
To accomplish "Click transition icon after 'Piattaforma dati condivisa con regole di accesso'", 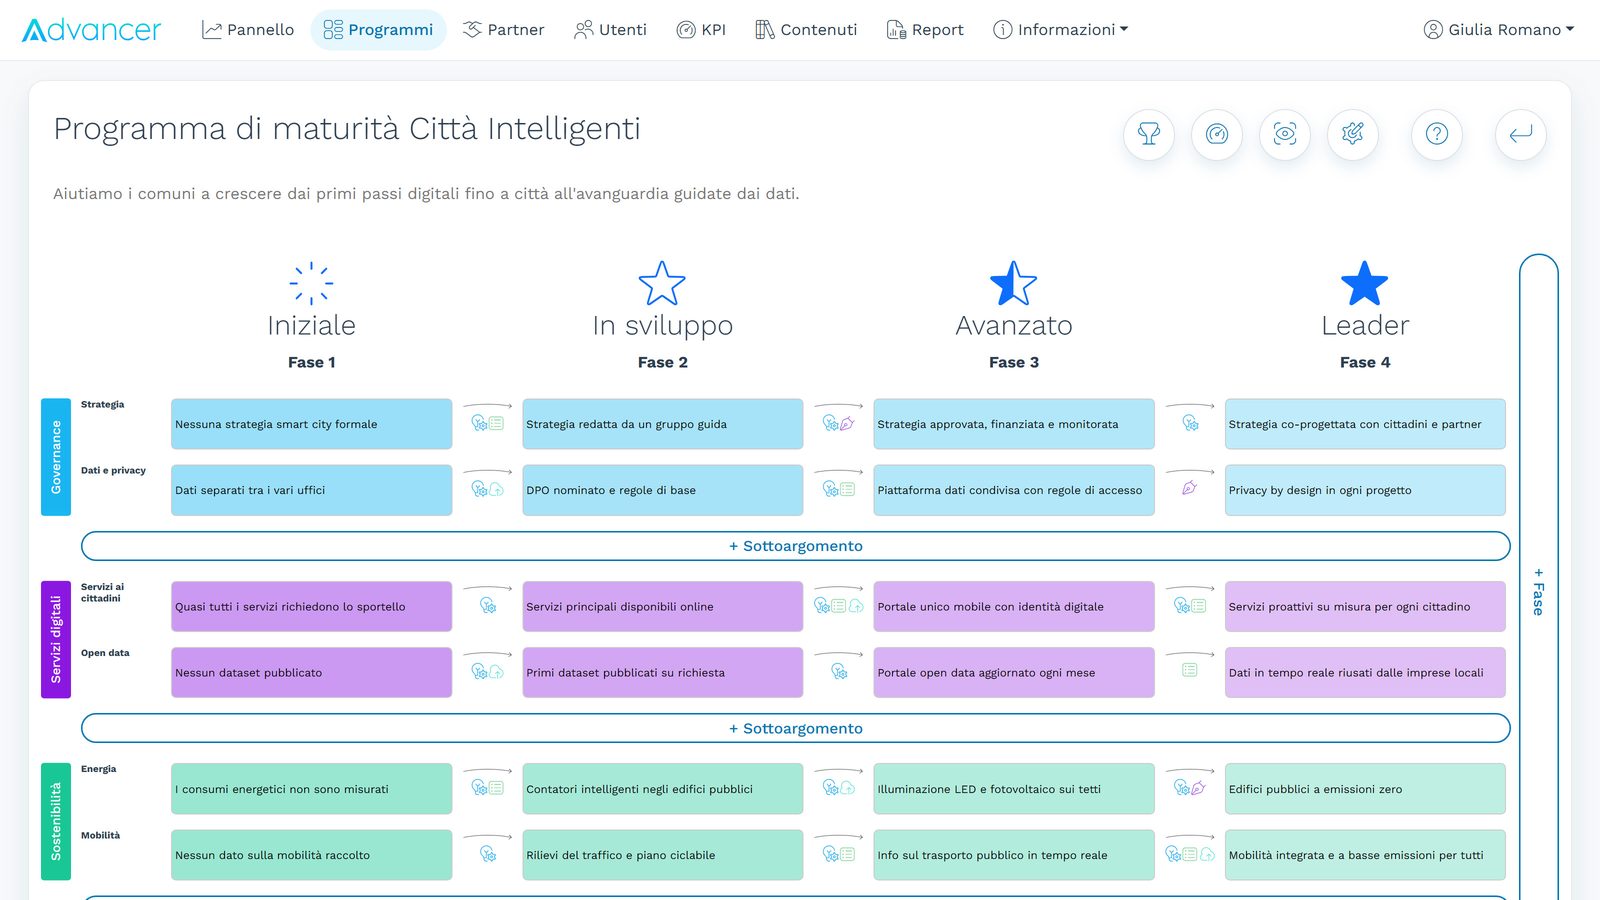I will [1190, 488].
